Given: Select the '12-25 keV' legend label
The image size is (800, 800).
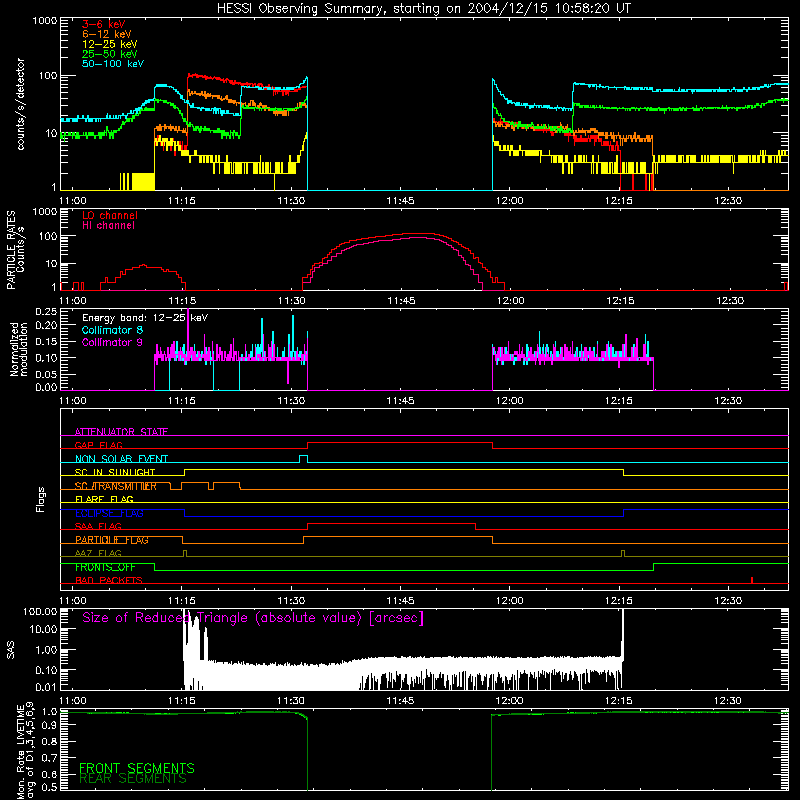Looking at the screenshot, I should pyautogui.click(x=109, y=44).
